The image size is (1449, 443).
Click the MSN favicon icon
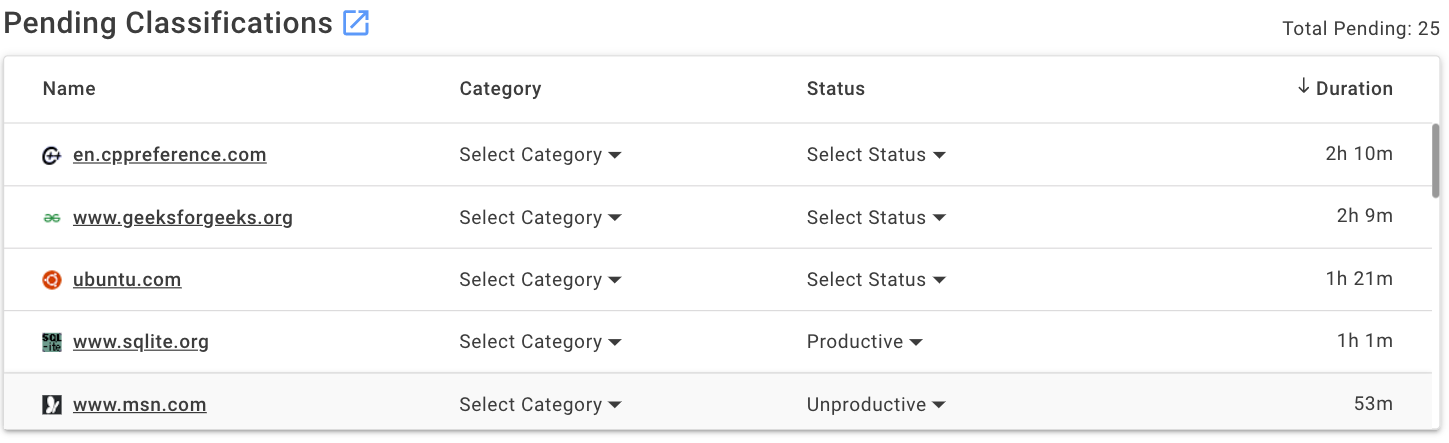pos(52,405)
